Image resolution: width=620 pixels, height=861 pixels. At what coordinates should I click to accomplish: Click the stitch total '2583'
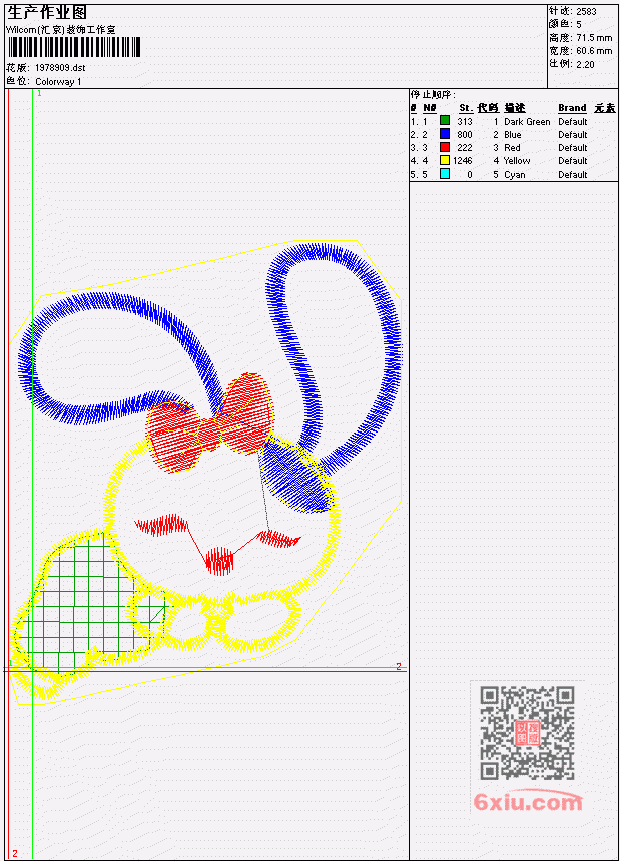586,11
